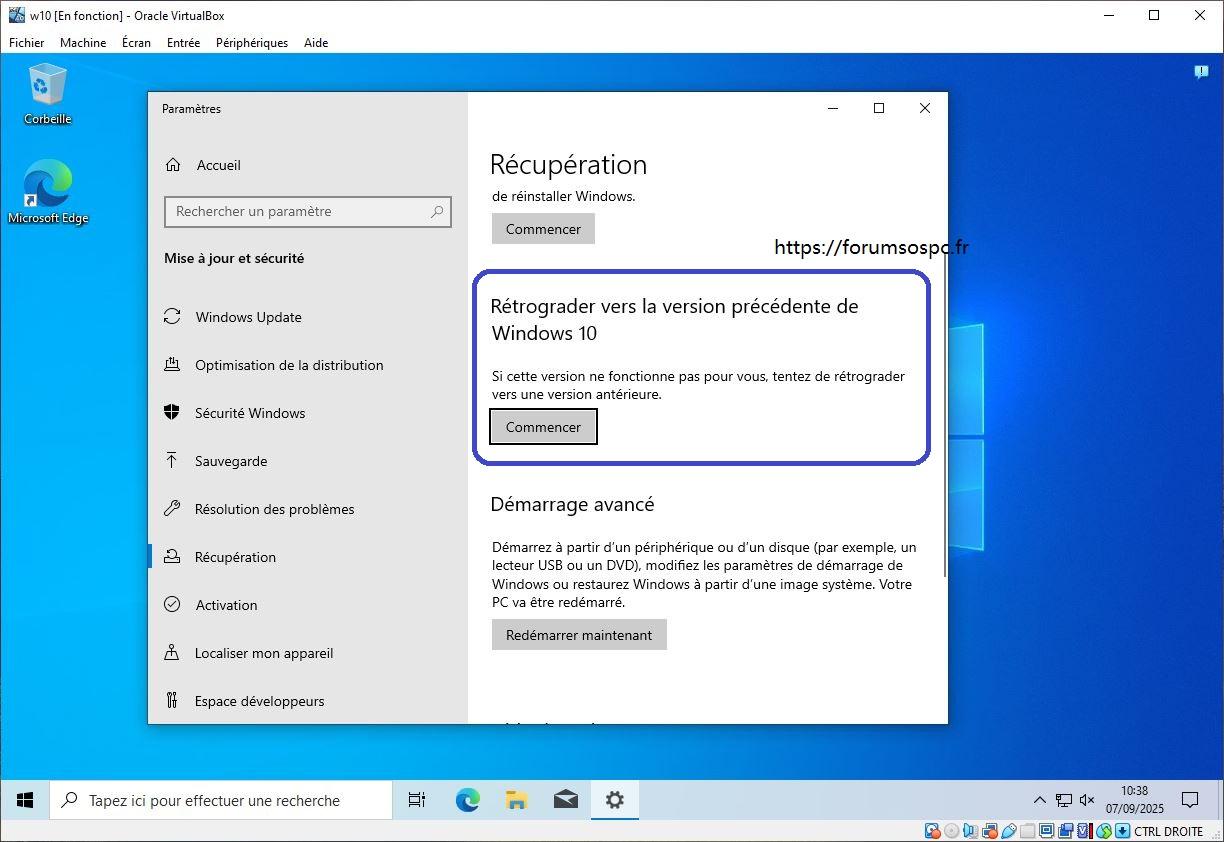Open the Machine menu

click(x=83, y=43)
